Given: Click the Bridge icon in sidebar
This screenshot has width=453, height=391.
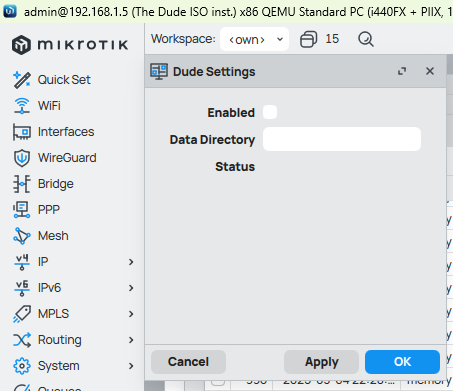Looking at the screenshot, I should coord(22,184).
